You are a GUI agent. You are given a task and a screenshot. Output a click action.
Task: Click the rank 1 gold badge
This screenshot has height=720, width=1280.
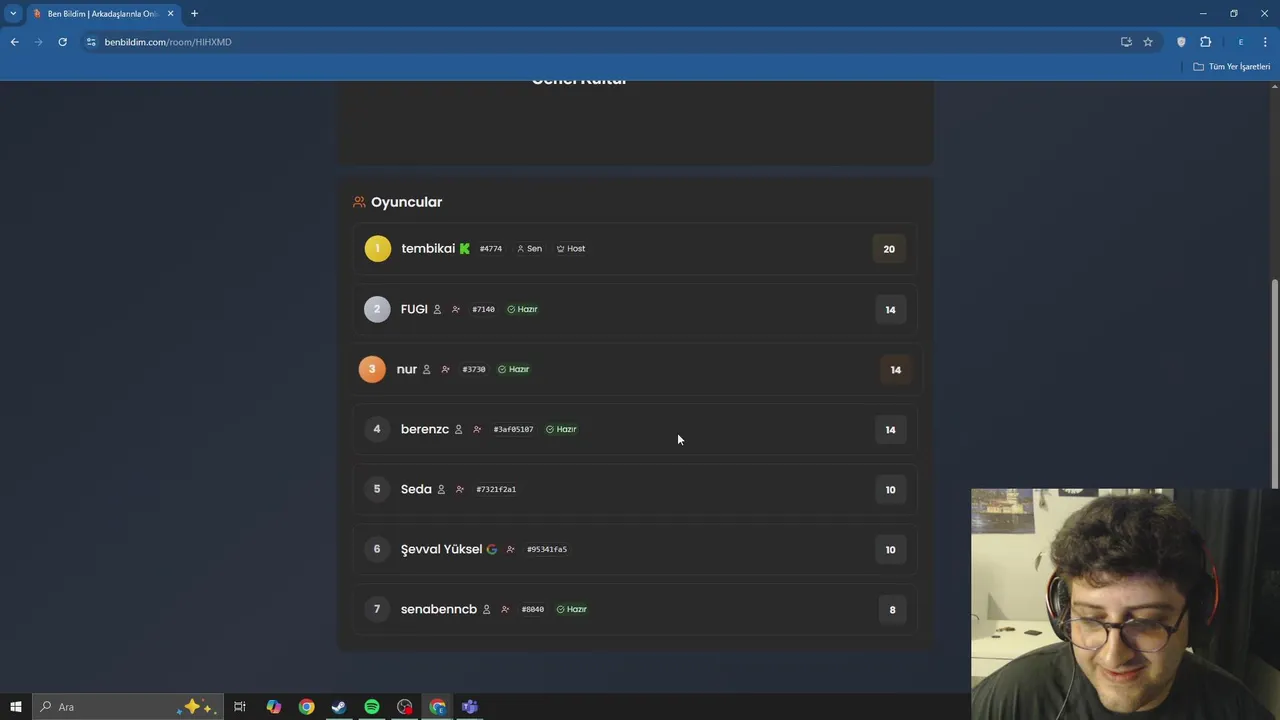pyautogui.click(x=378, y=249)
